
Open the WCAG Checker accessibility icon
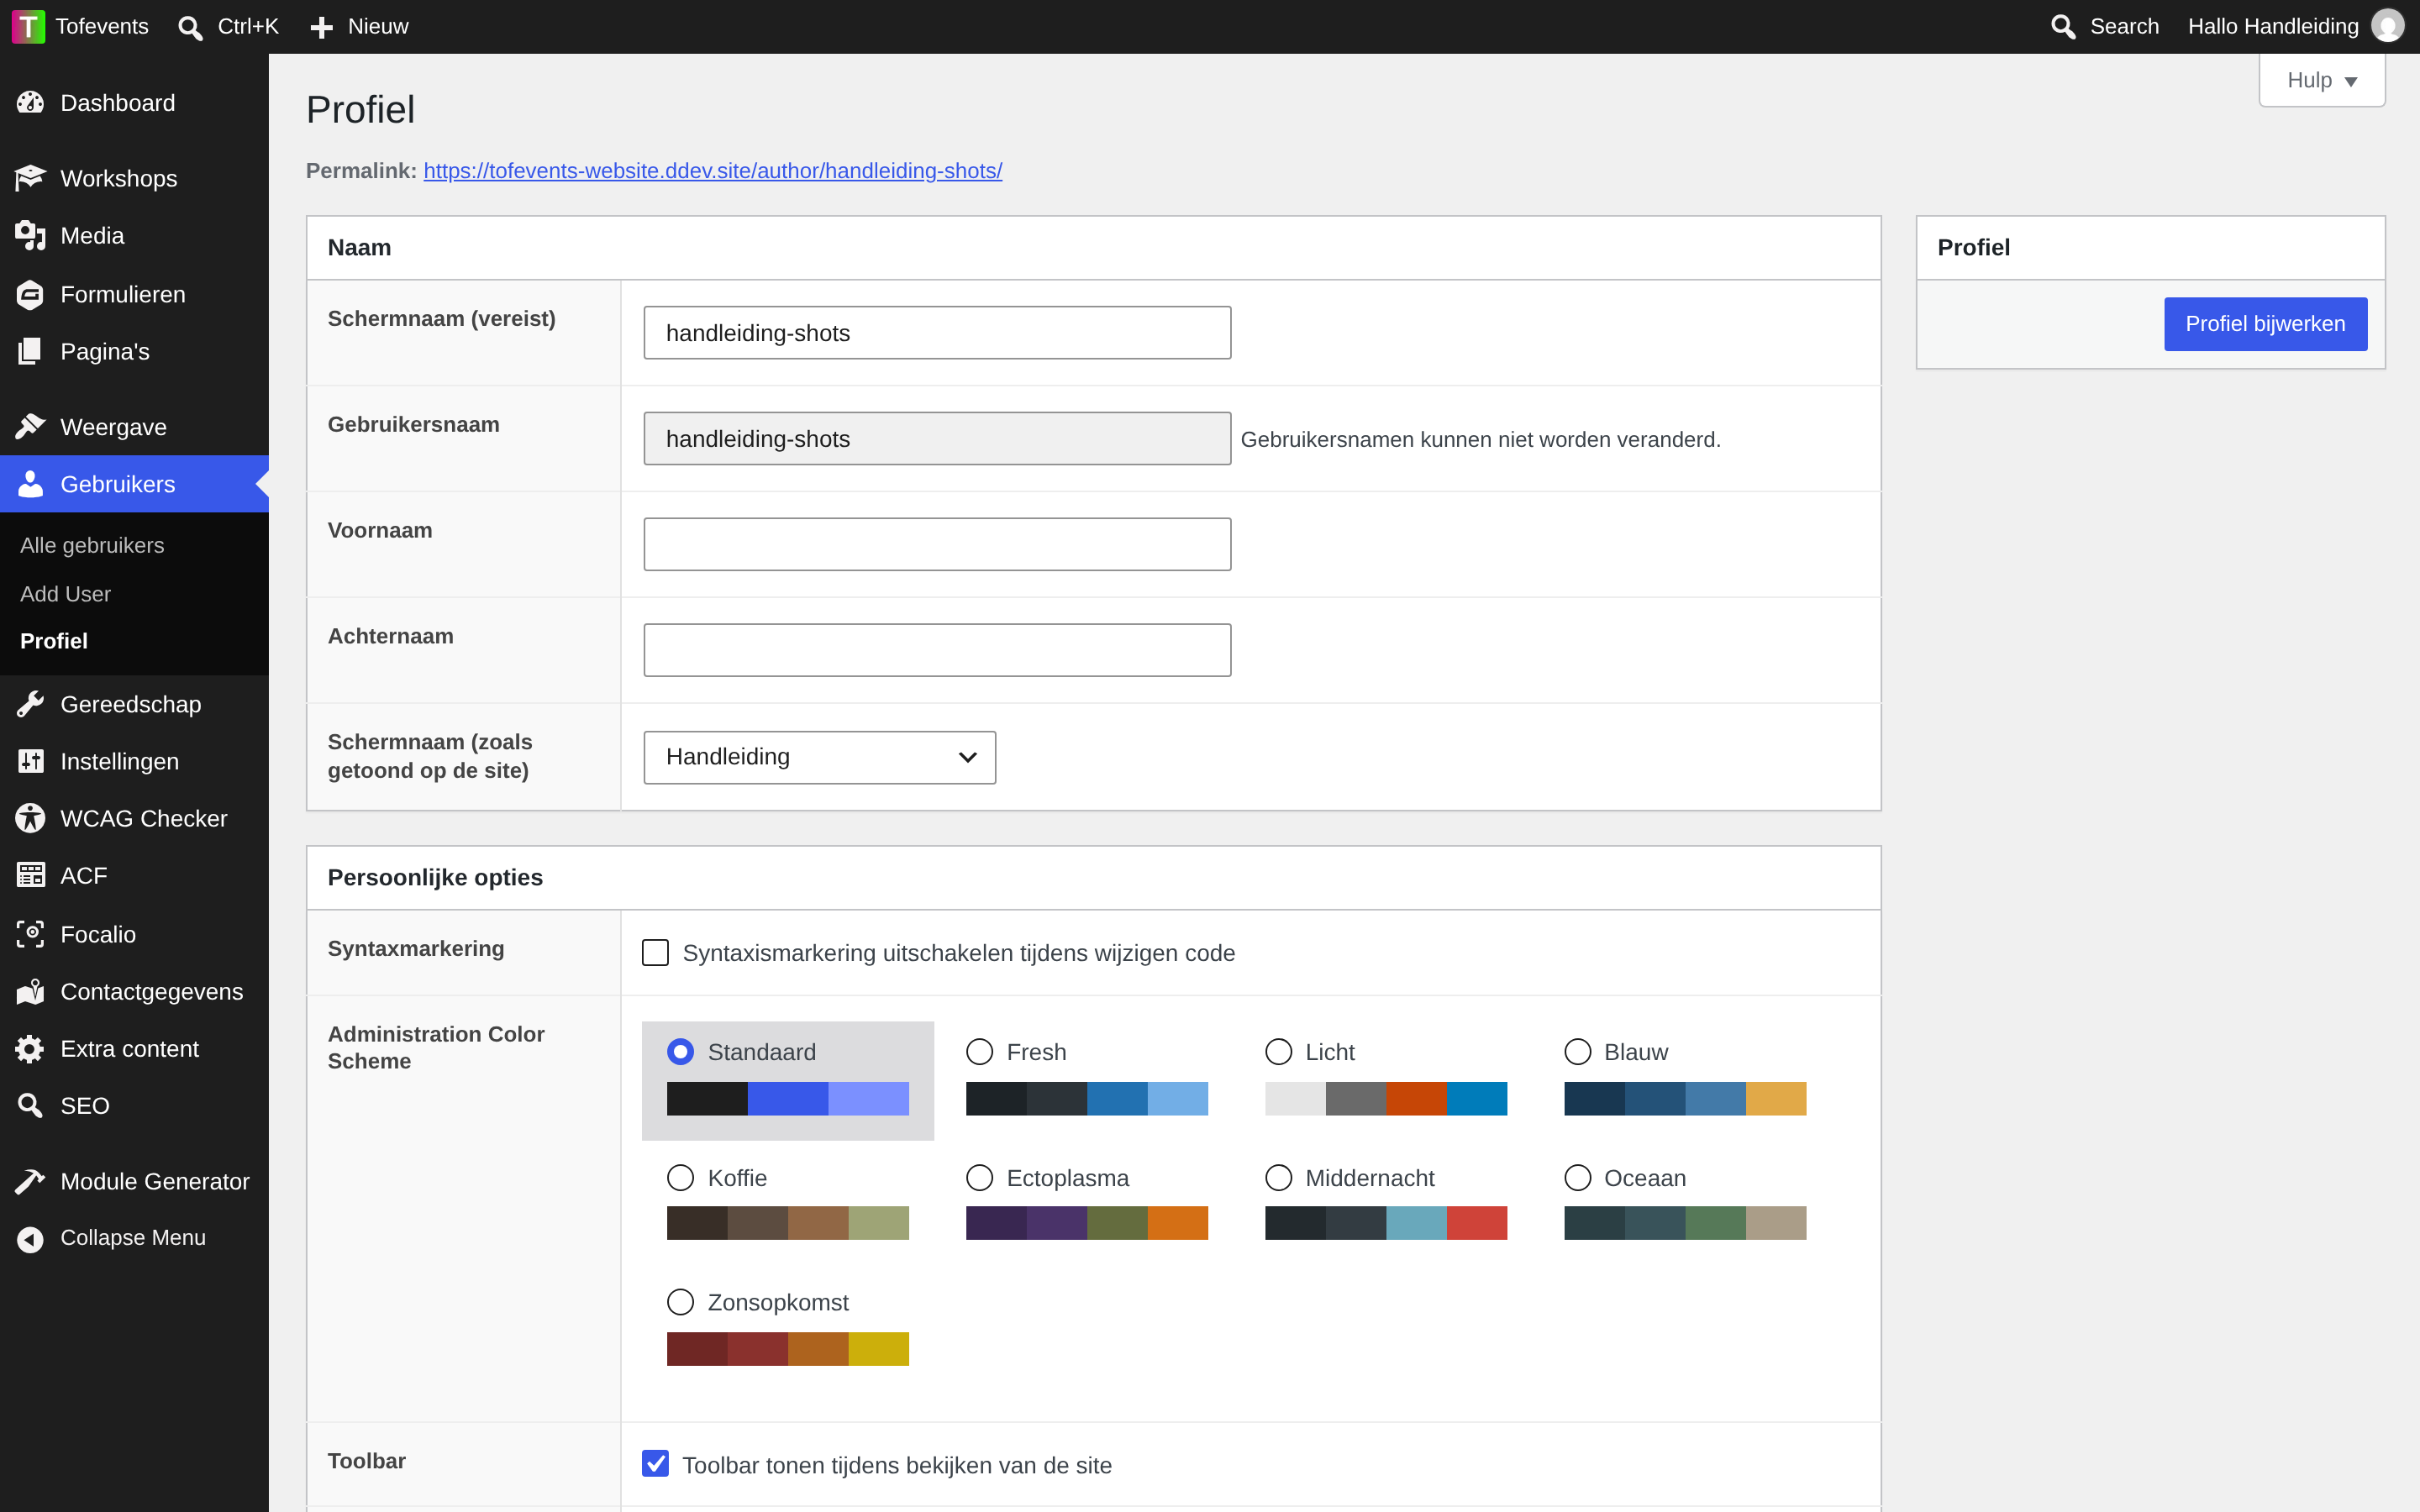tap(30, 818)
